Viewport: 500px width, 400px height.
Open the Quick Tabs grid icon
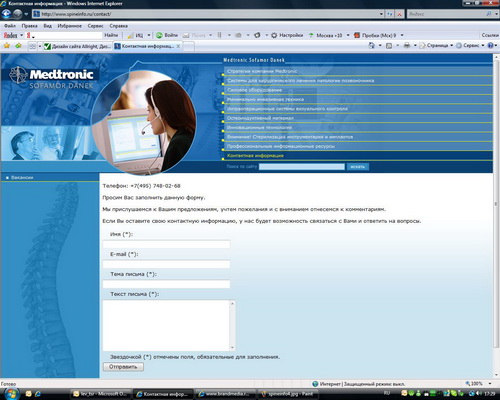pos(32,46)
